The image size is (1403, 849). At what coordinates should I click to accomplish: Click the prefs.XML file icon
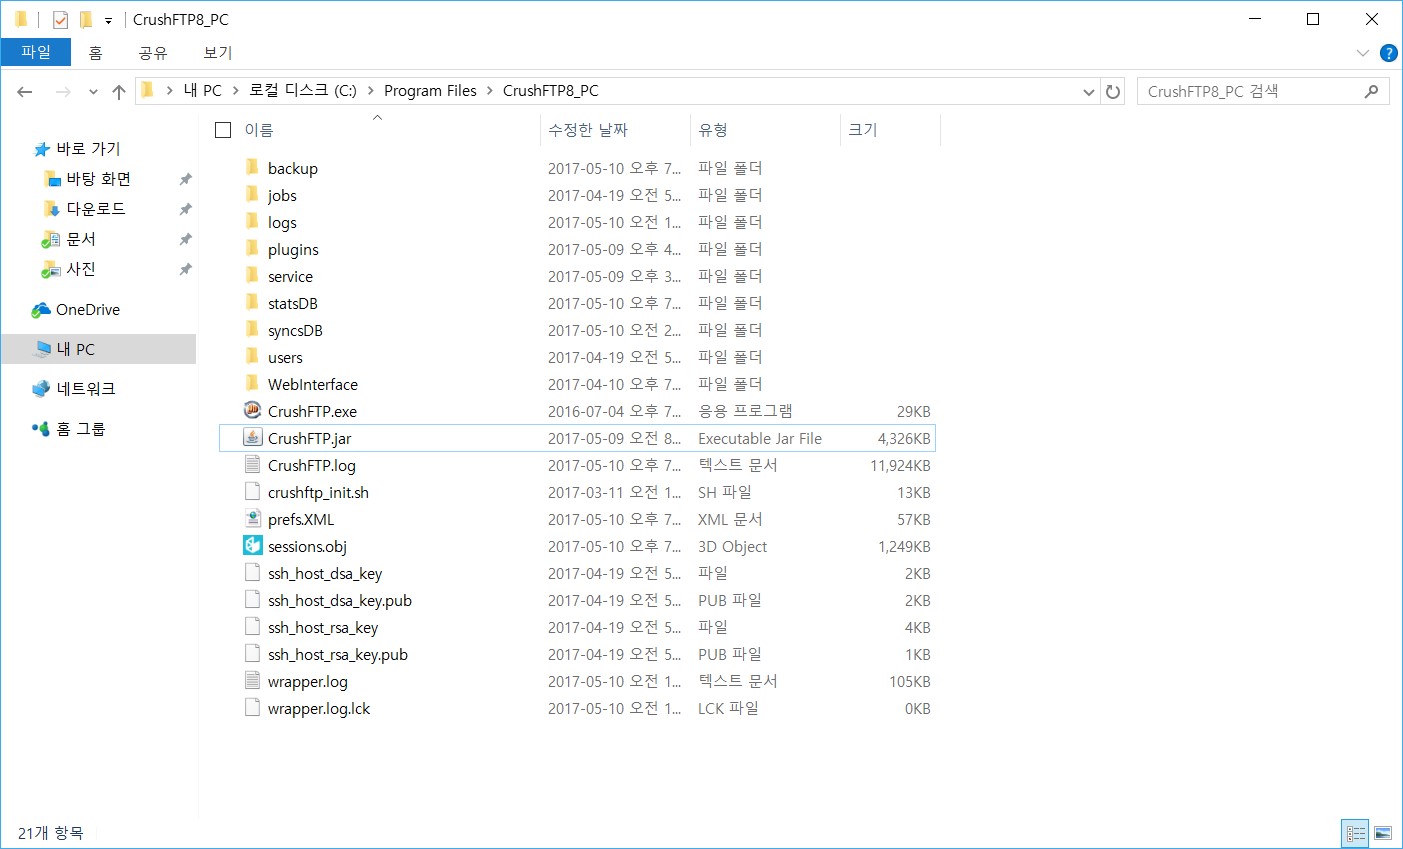point(253,518)
